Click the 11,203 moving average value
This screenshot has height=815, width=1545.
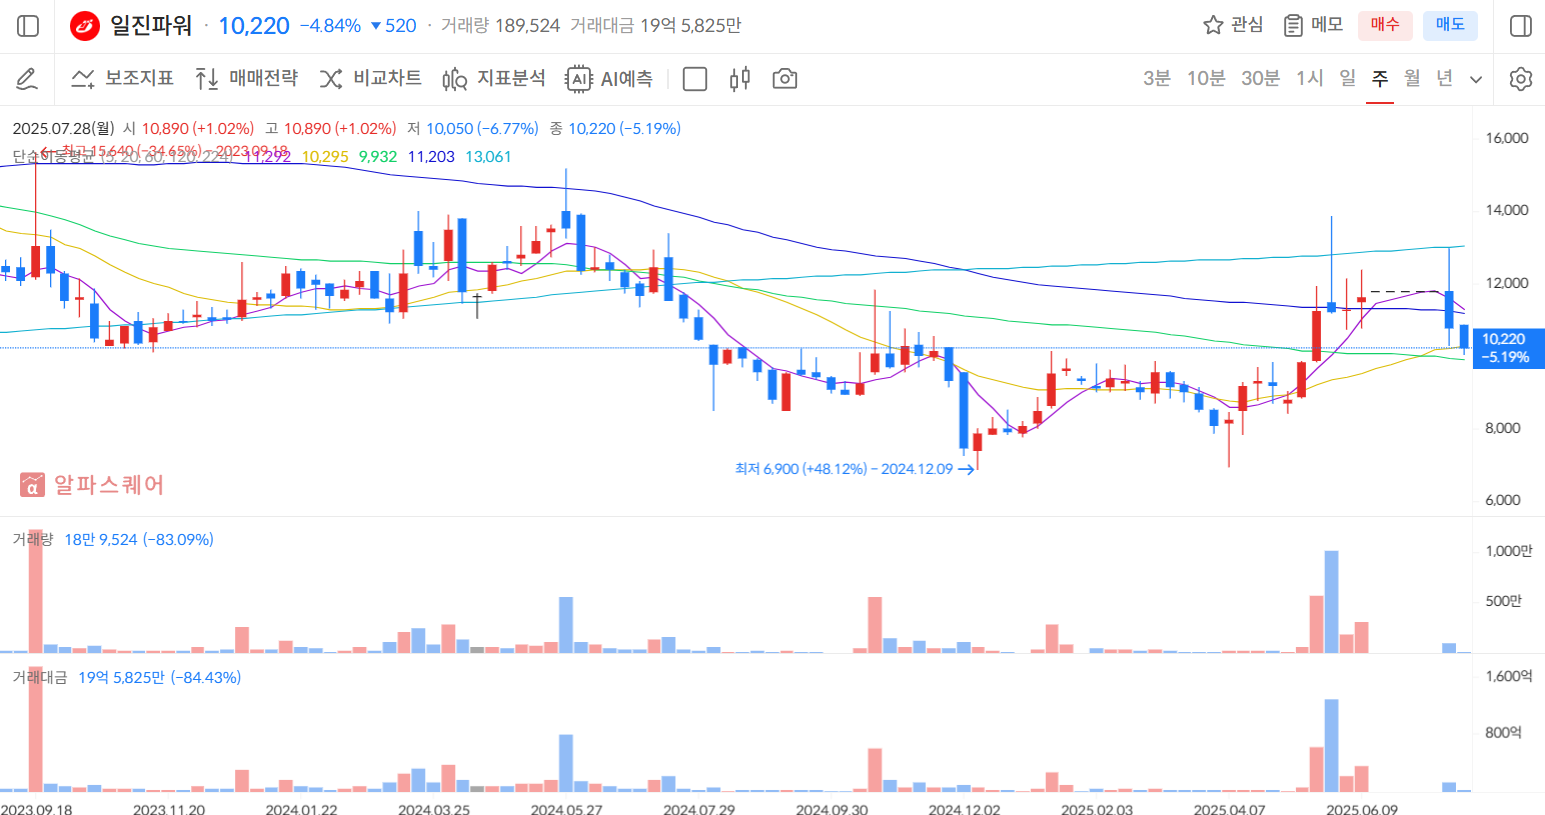(431, 157)
